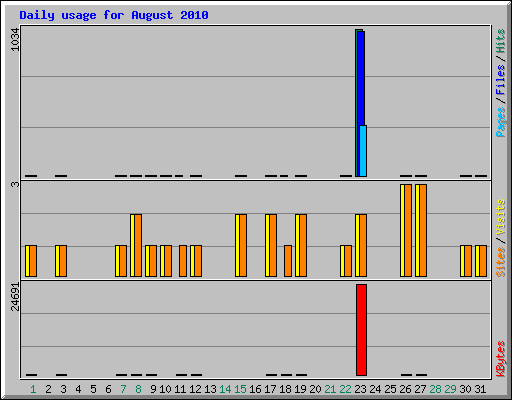Click the orange Sites bar for day 31

point(483,261)
